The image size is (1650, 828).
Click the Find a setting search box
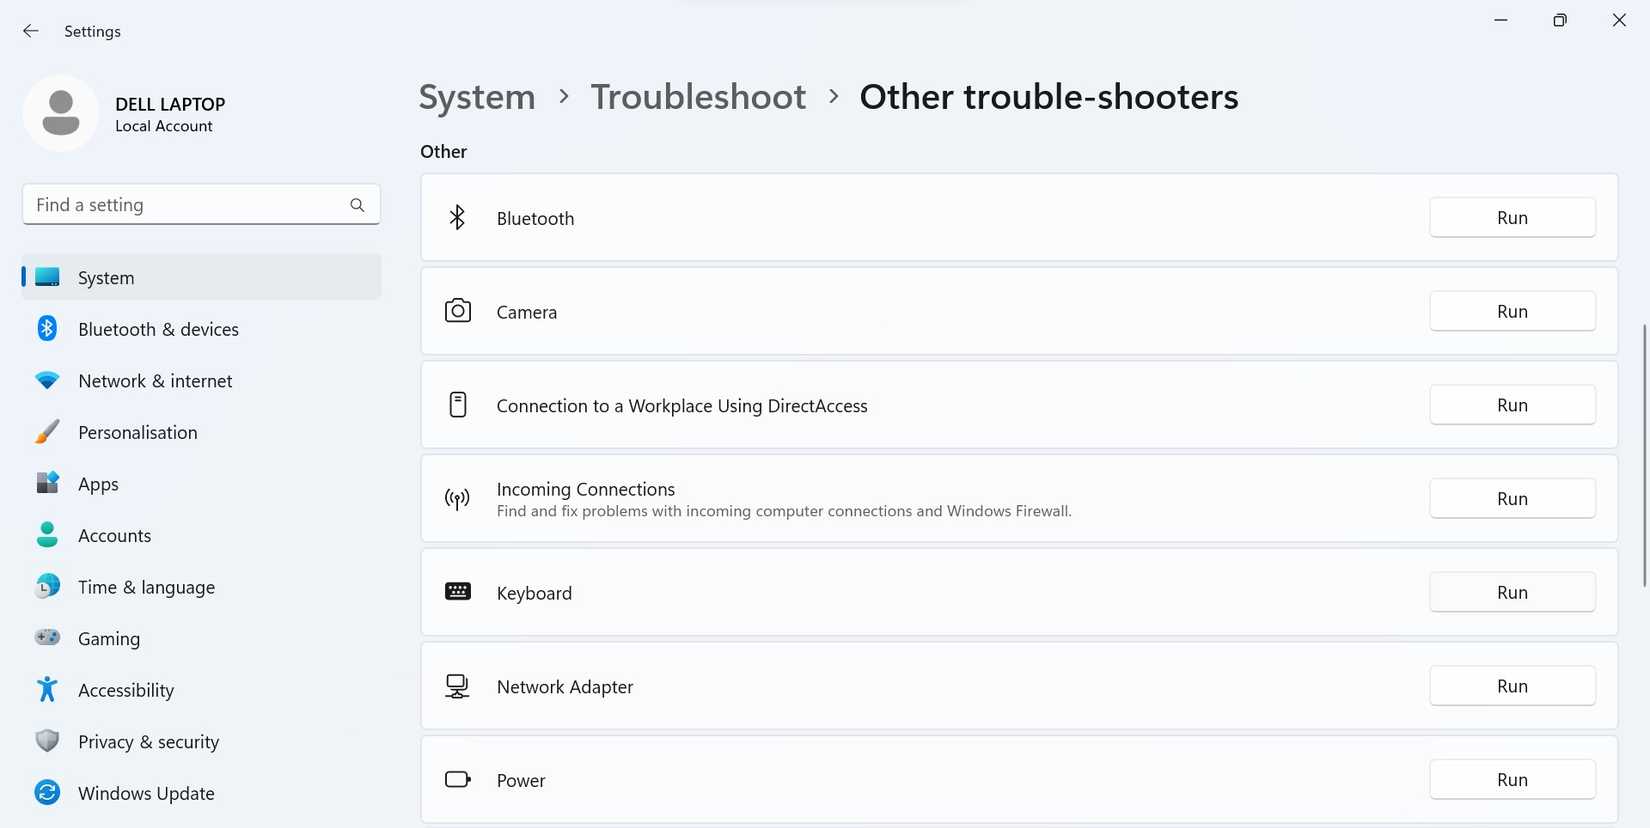185,205
